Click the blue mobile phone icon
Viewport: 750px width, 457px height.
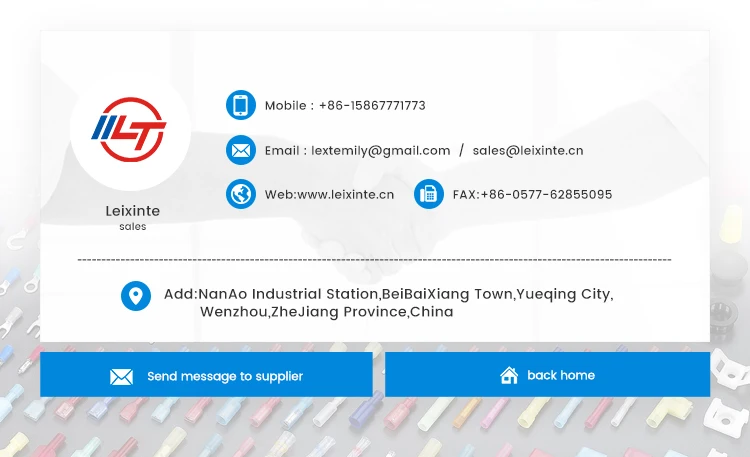[x=241, y=105]
